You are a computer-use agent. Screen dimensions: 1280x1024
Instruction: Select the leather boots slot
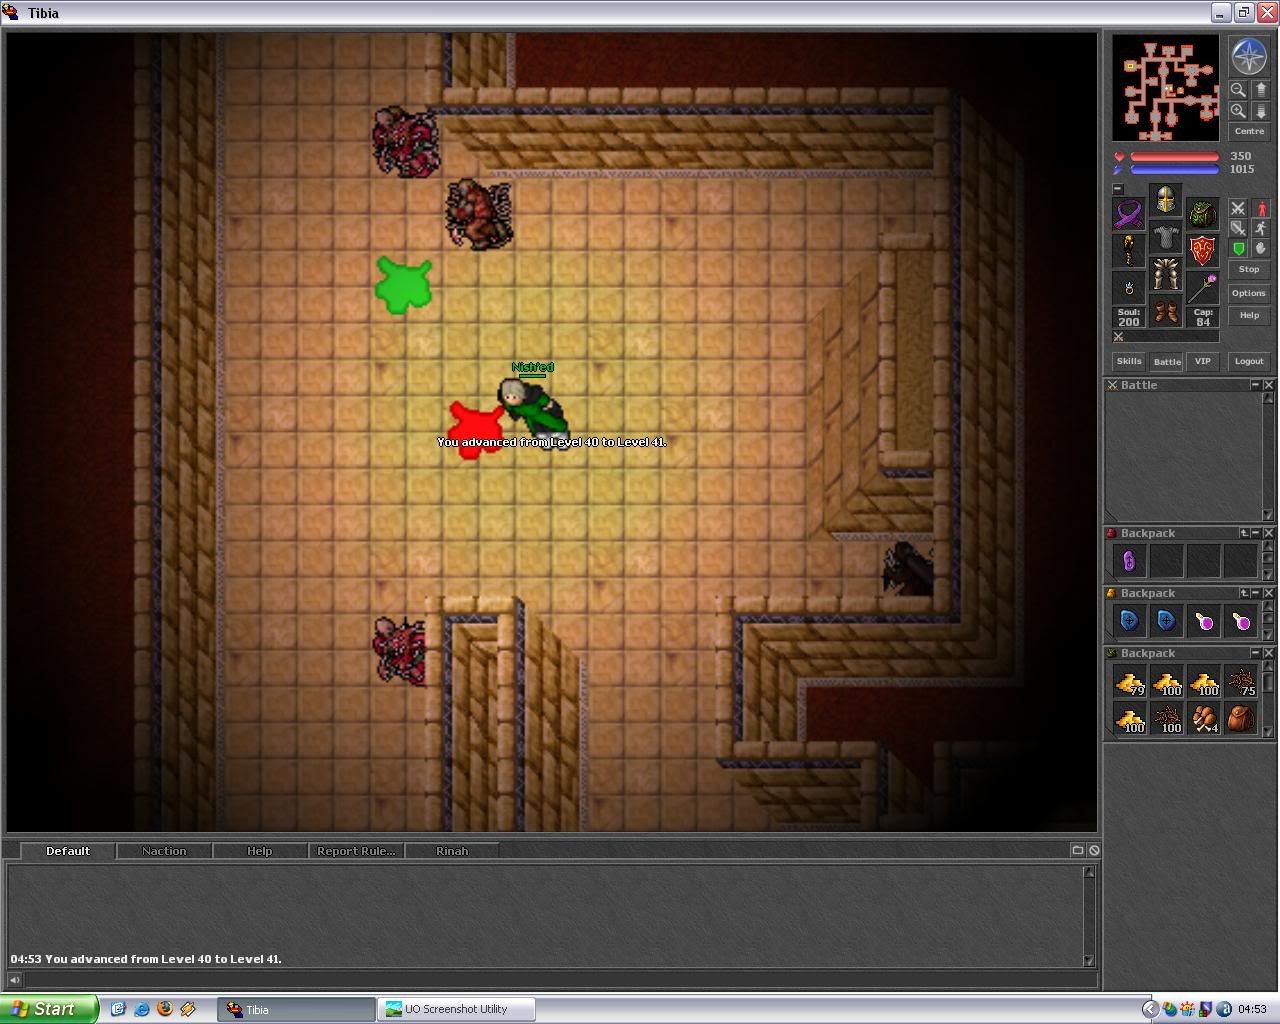tap(1166, 310)
